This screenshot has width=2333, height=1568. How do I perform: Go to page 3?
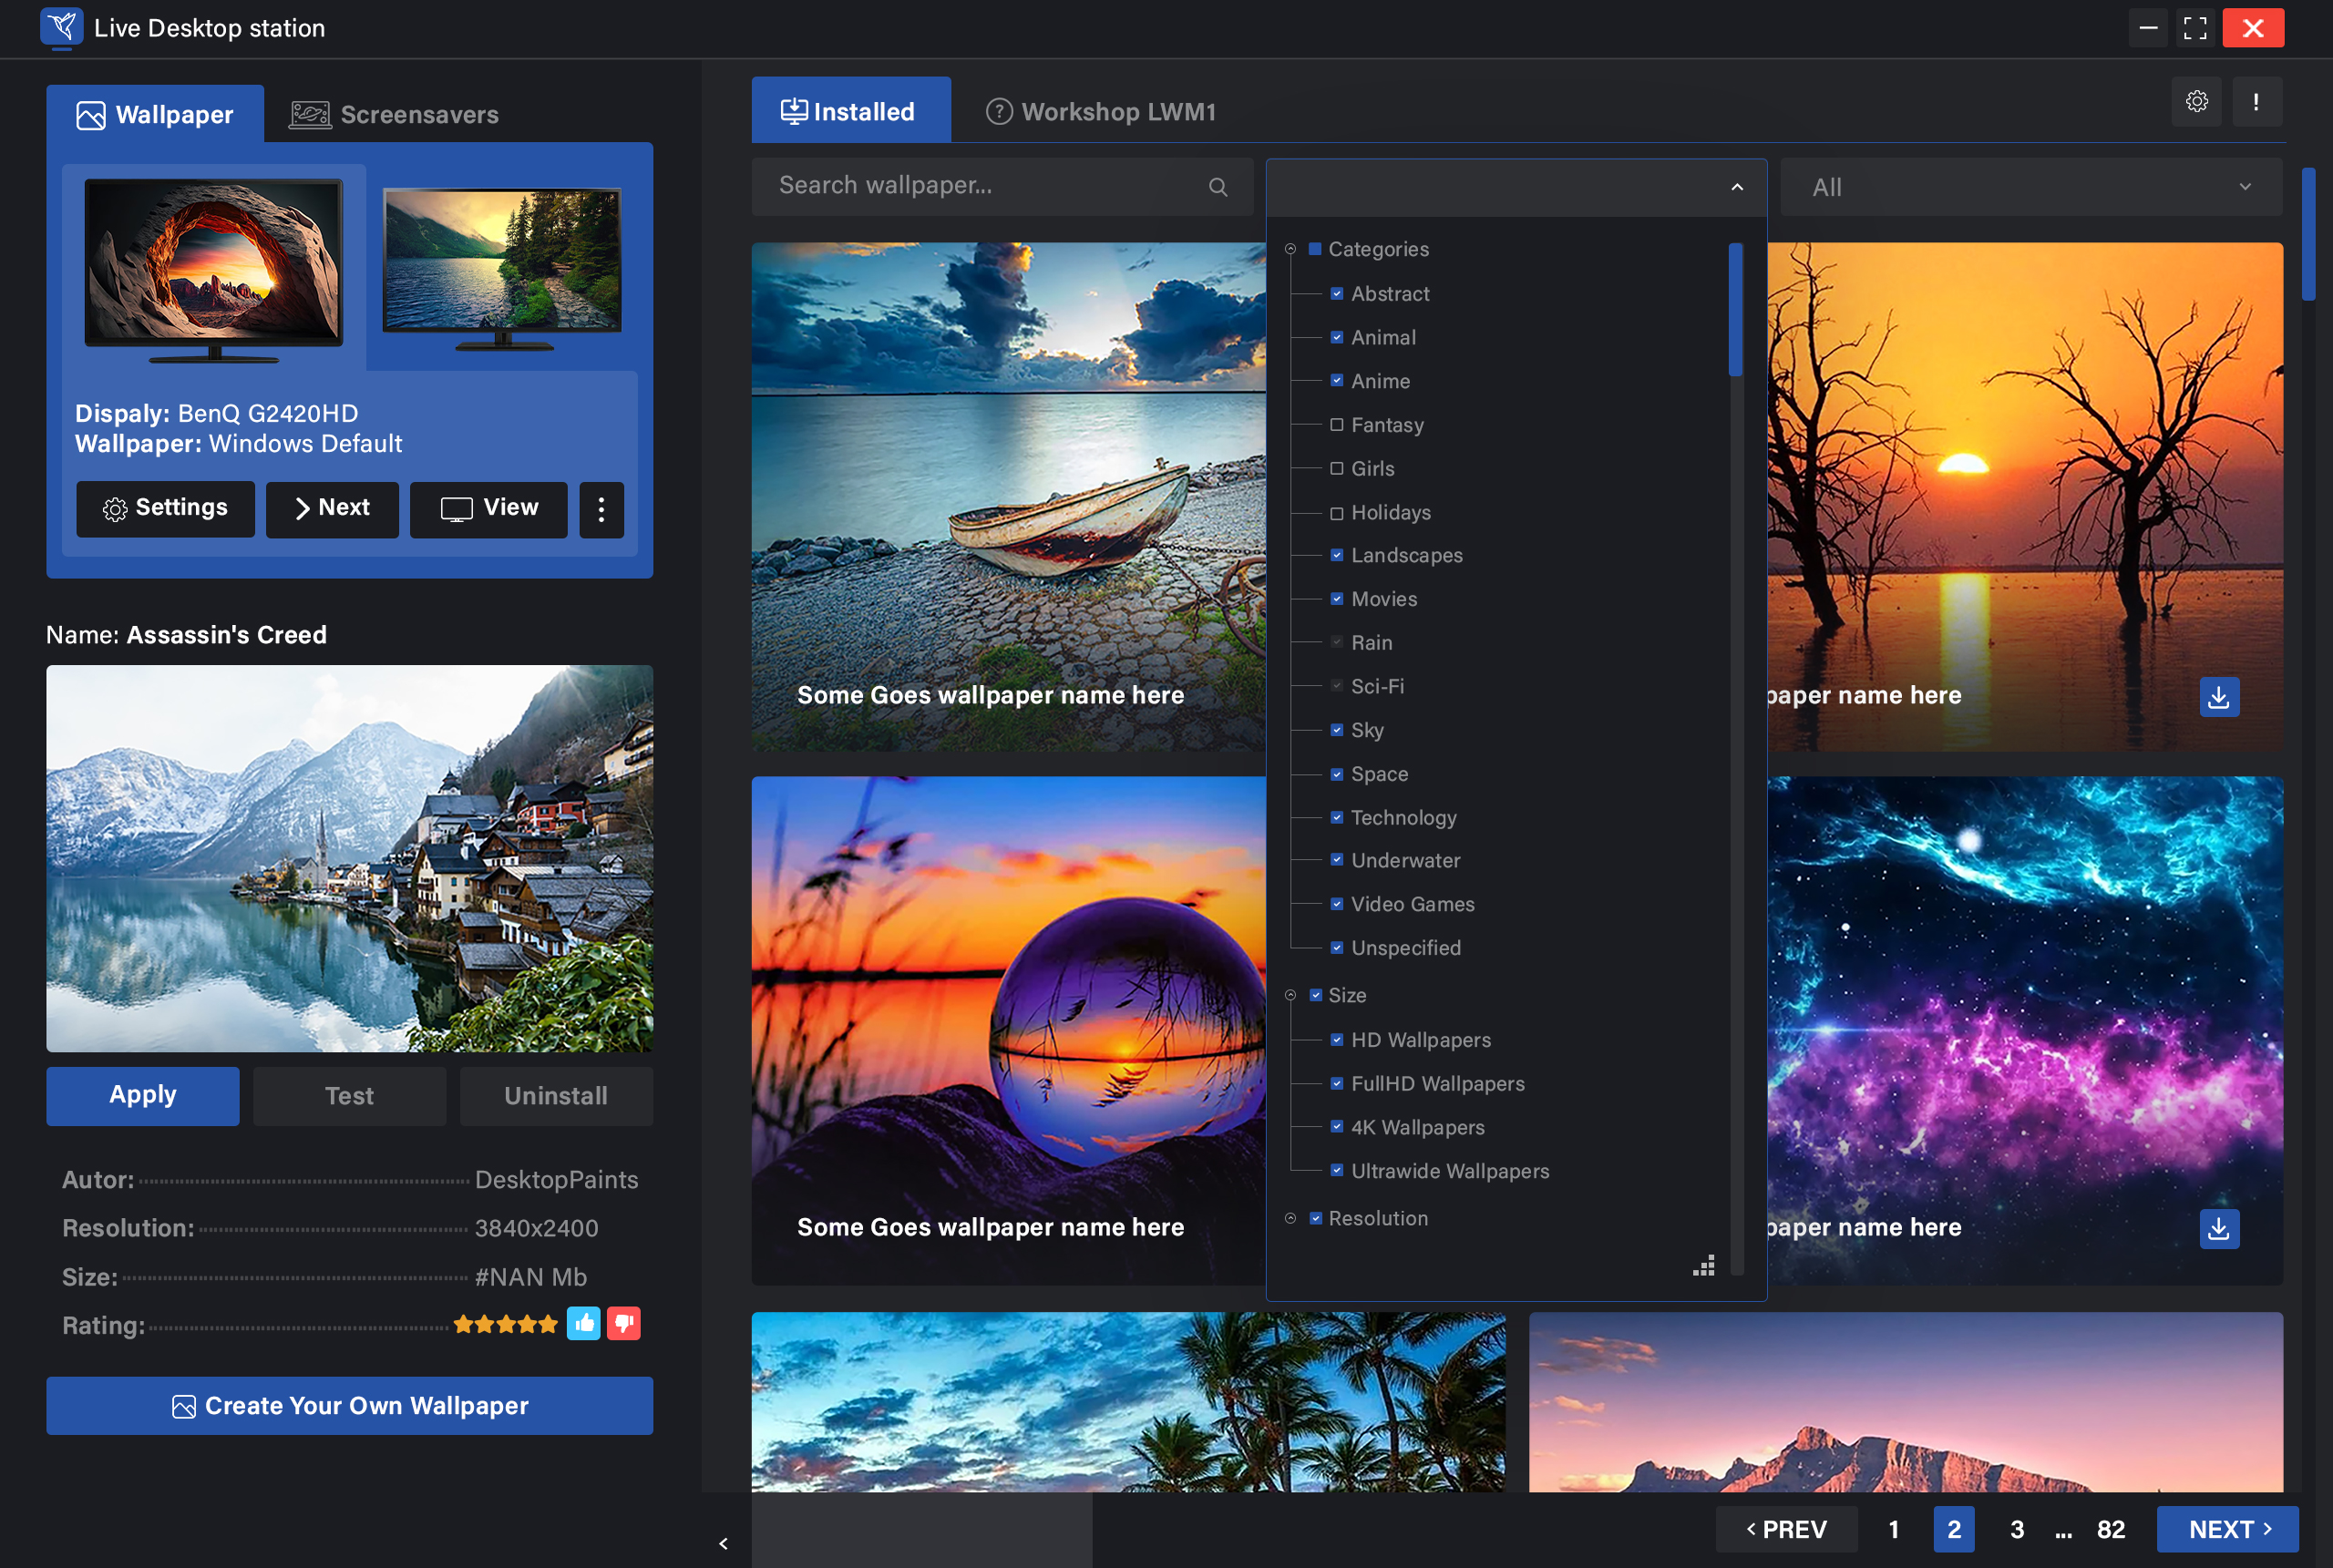(x=2016, y=1529)
